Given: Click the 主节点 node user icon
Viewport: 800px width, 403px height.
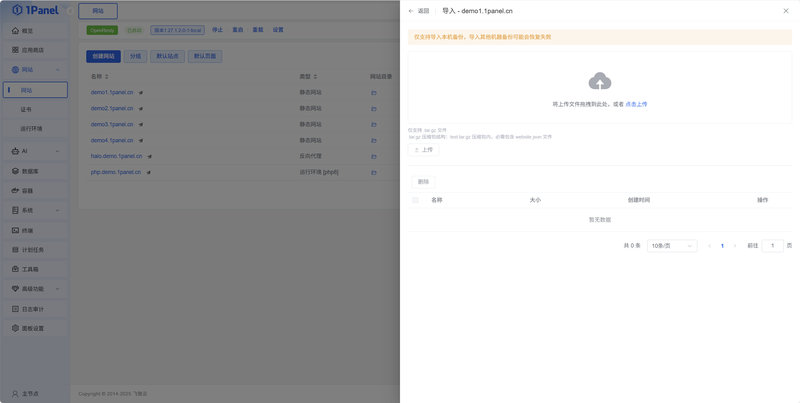Looking at the screenshot, I should [x=15, y=394].
